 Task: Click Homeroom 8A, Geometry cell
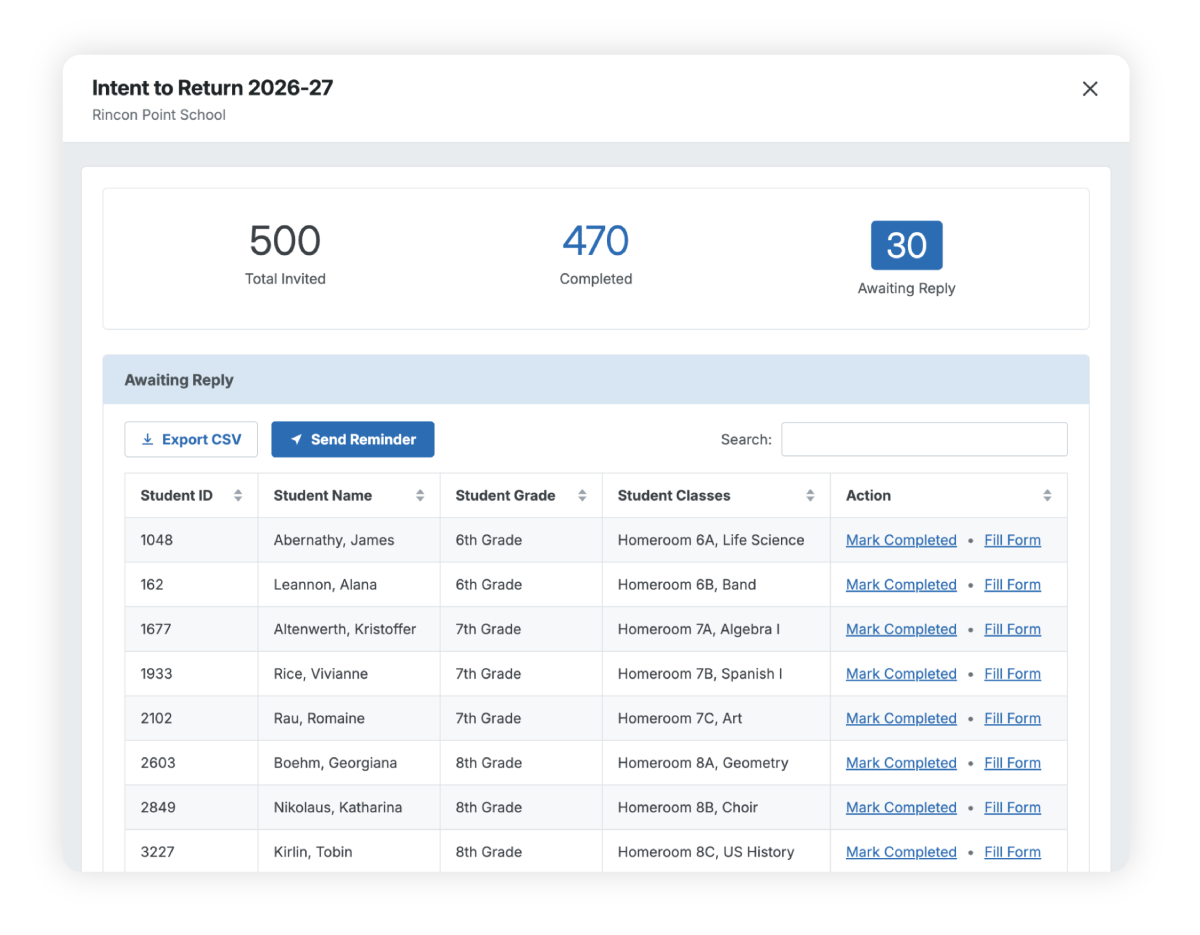pos(716,763)
